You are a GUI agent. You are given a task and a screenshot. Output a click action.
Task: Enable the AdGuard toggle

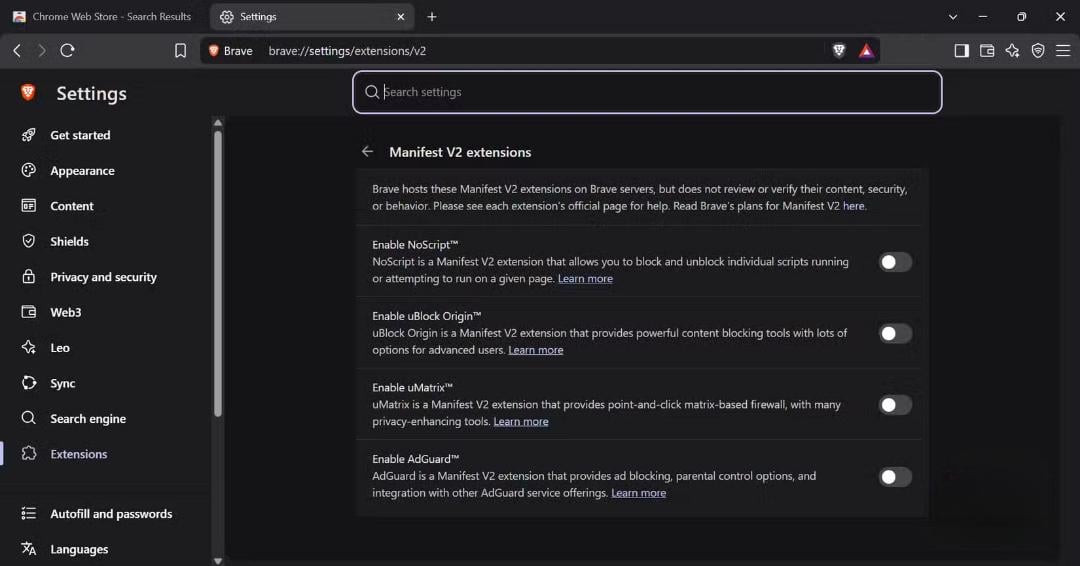pos(895,476)
